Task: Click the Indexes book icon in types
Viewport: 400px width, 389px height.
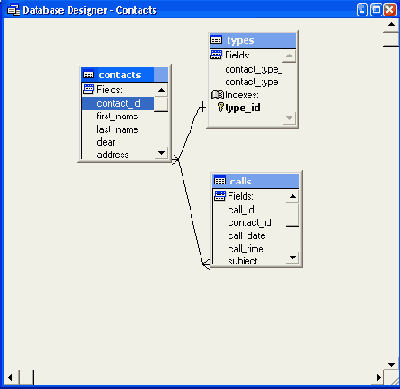Action: tap(217, 95)
